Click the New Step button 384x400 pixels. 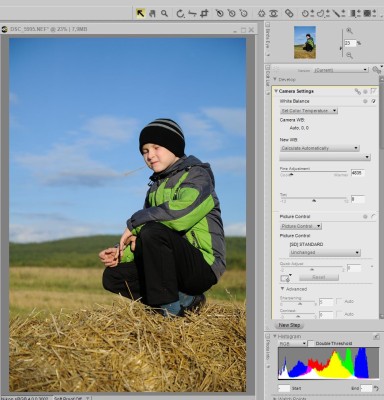(x=289, y=325)
